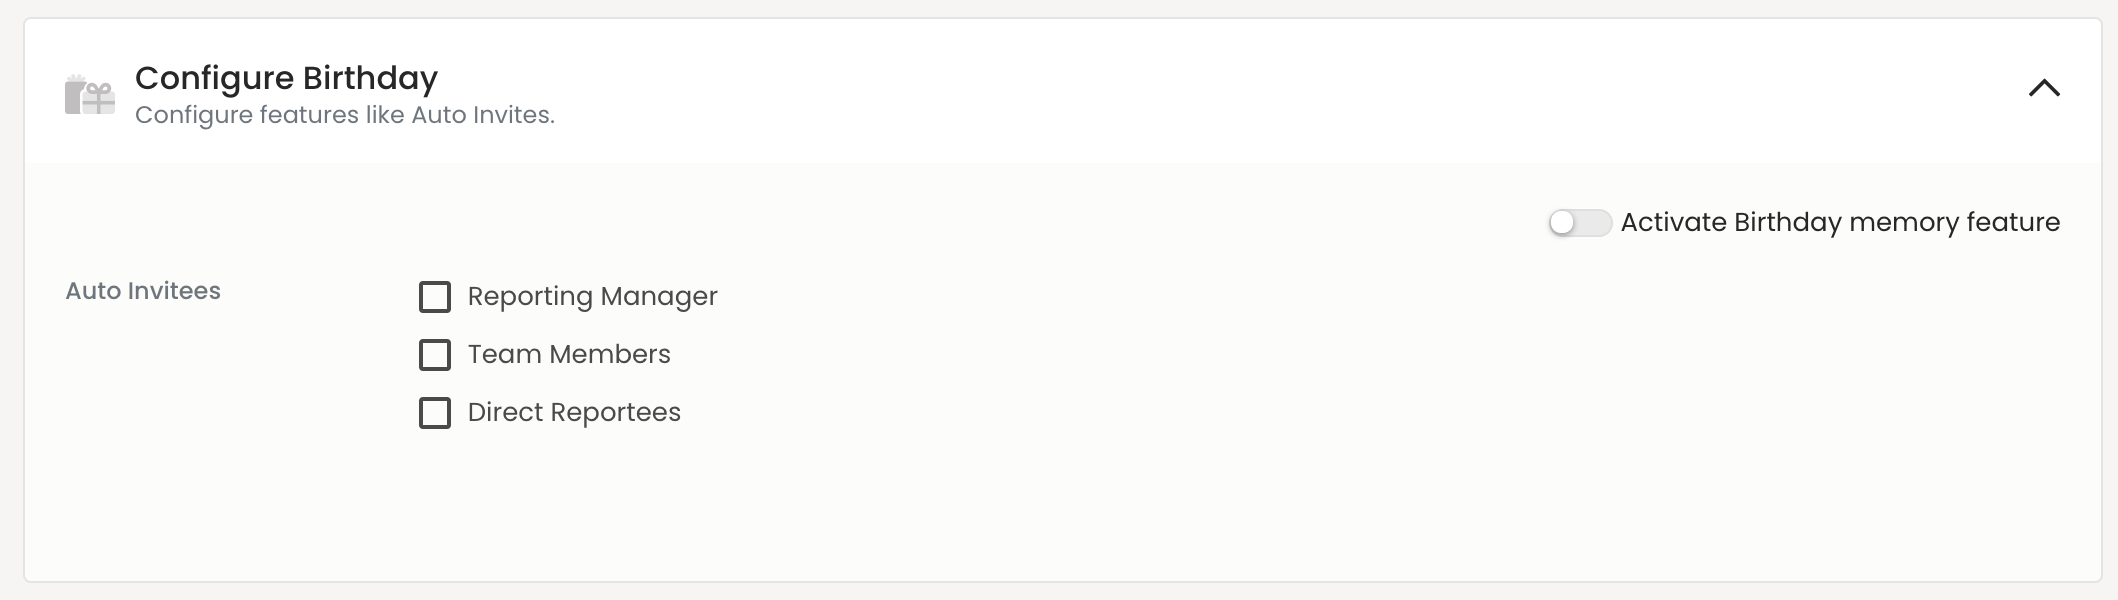Tick the Team Members checkbox
This screenshot has height=600, width=2118.
(x=435, y=355)
